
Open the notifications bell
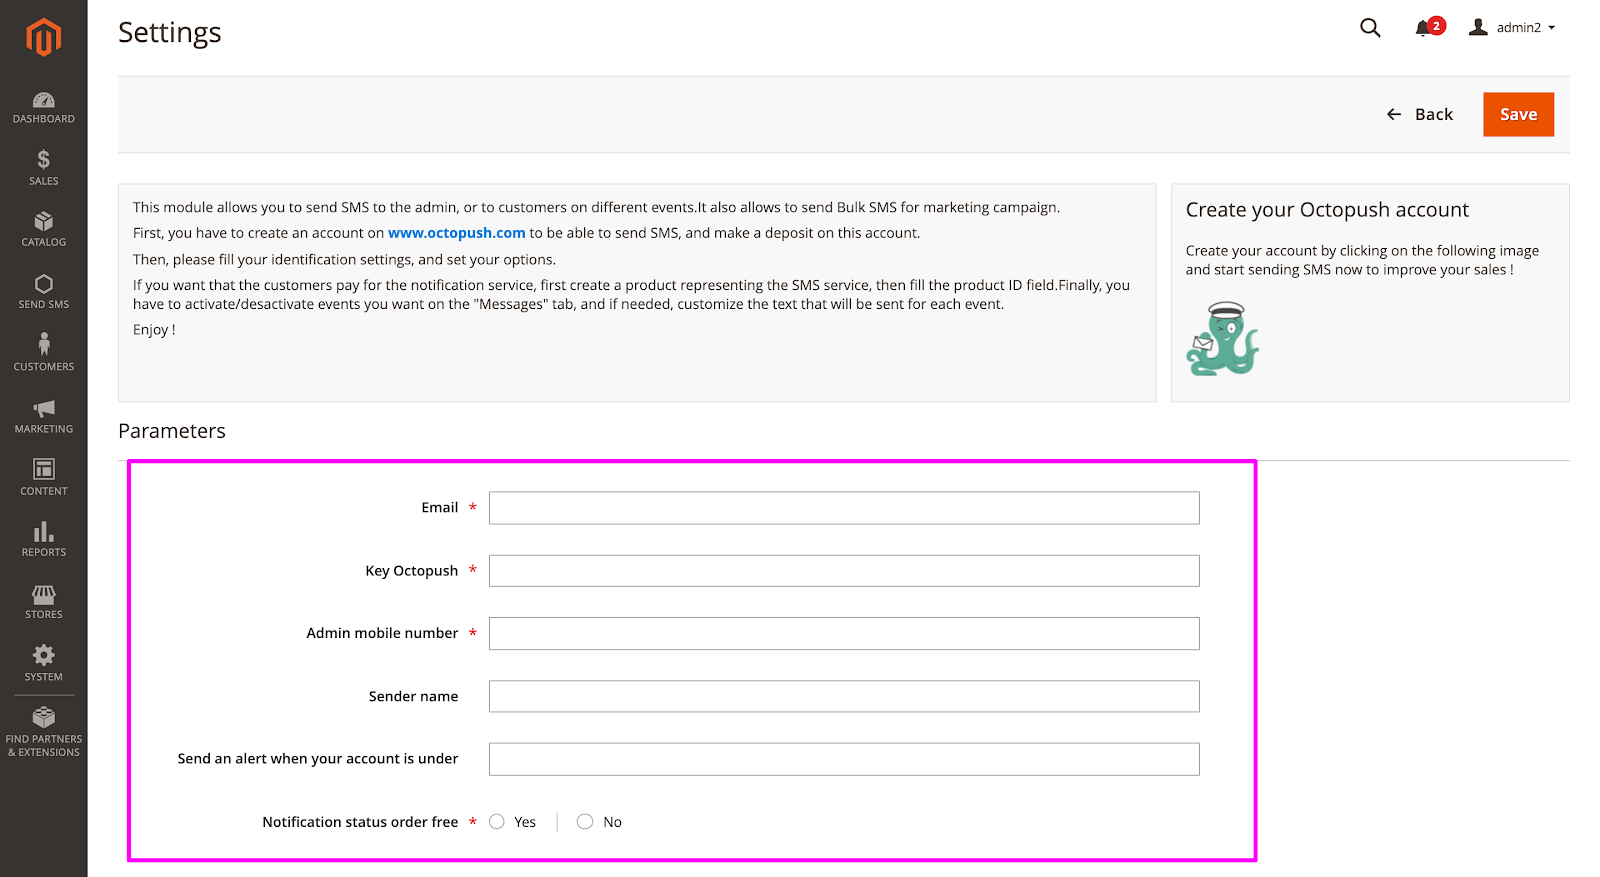[x=1430, y=27]
